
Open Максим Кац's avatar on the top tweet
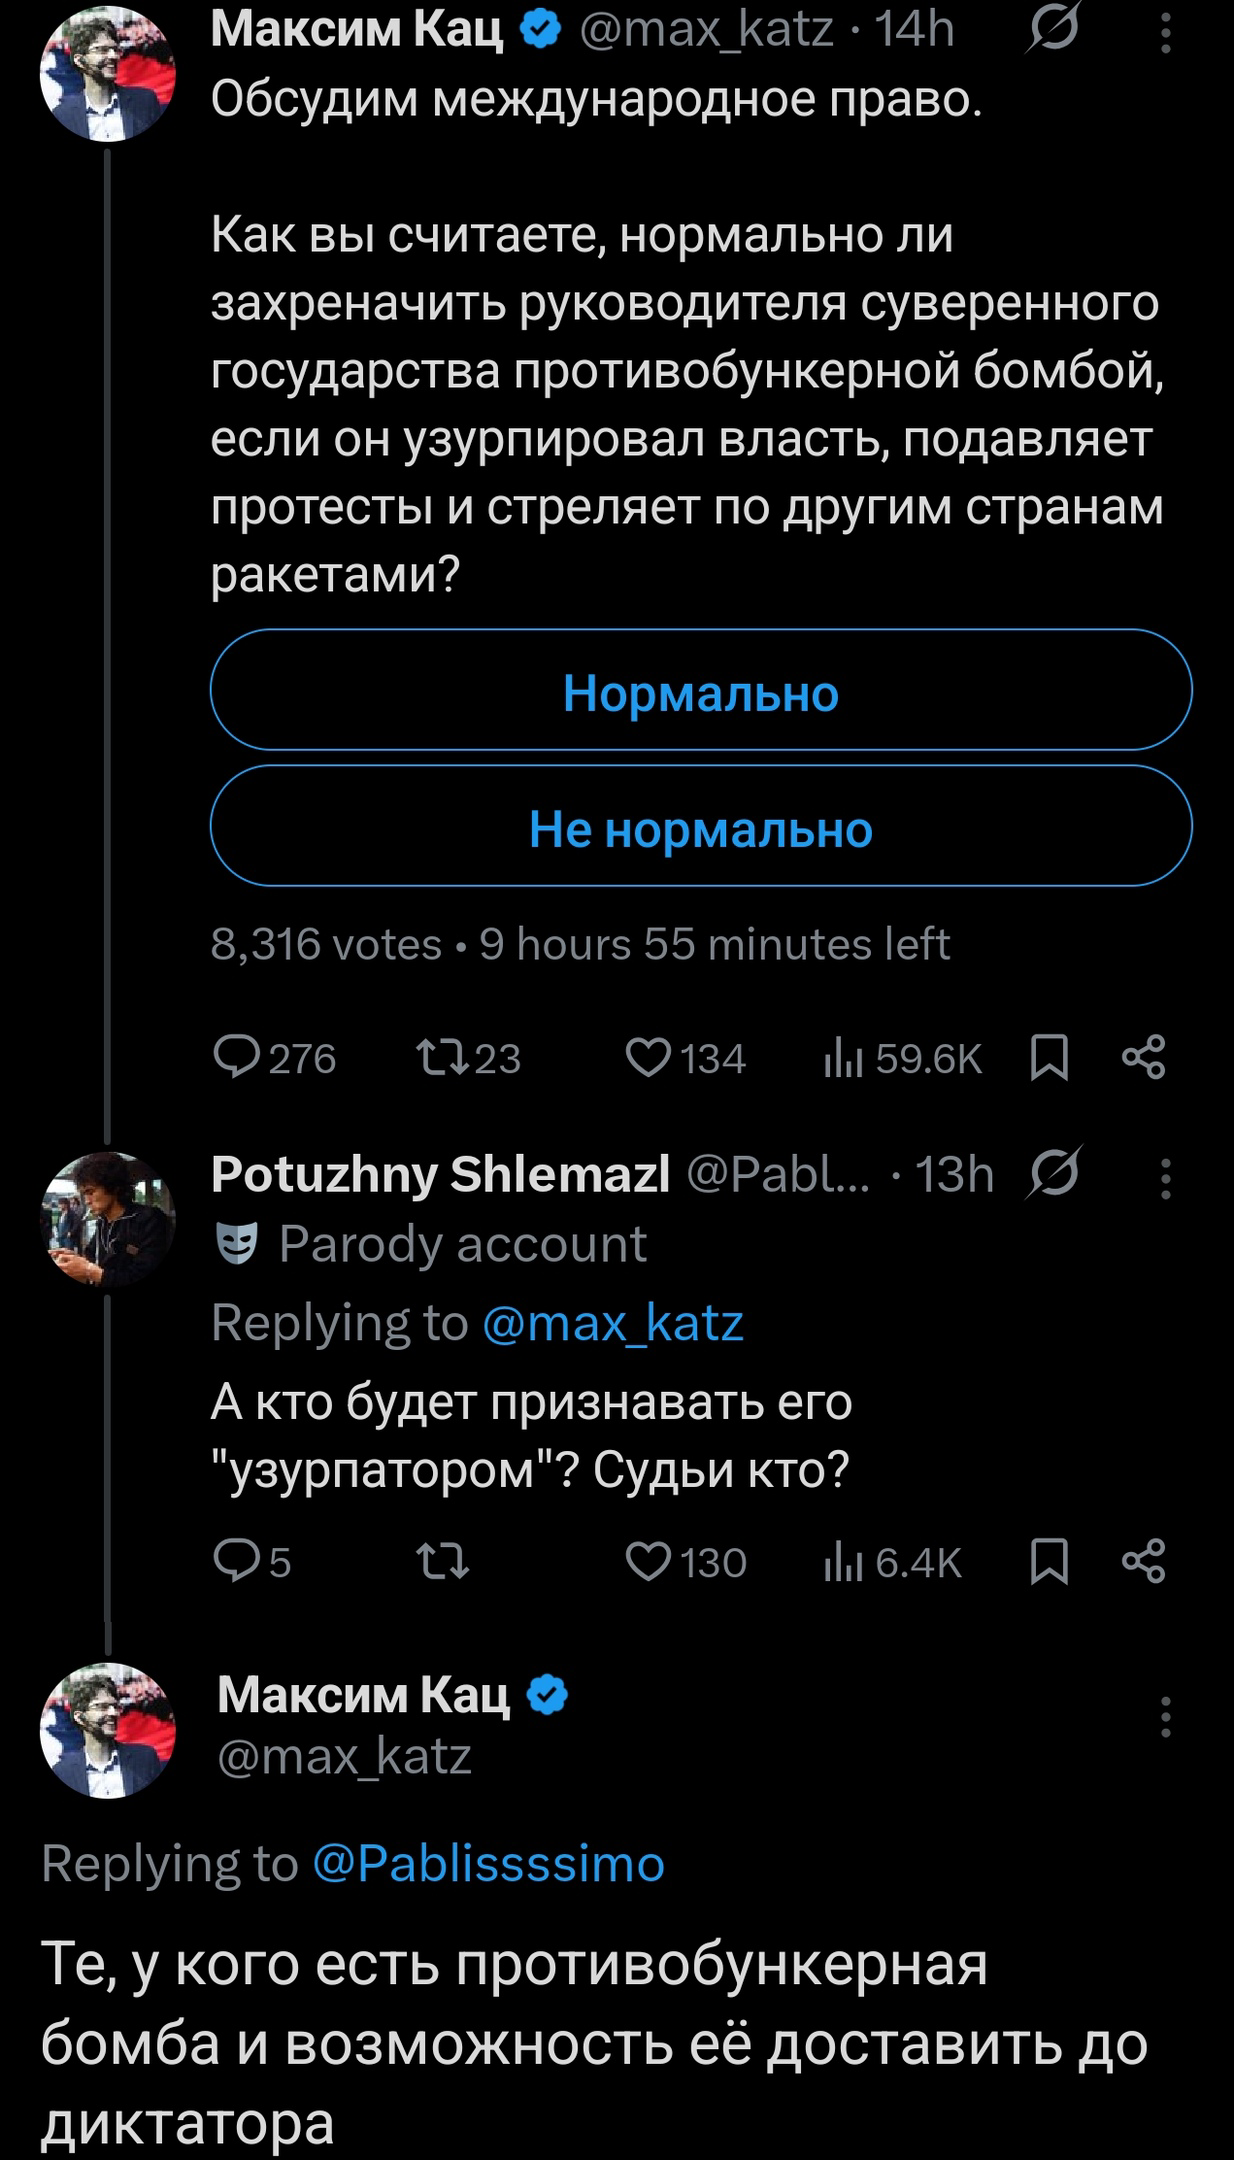108,74
